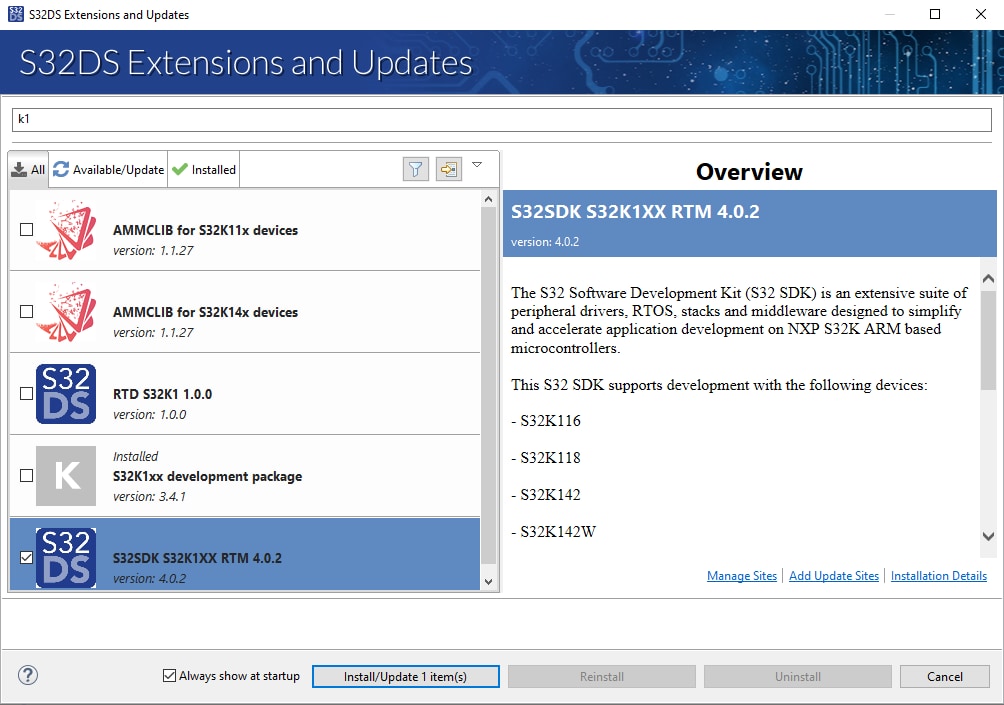Open help with the question mark icon
1004x705 pixels.
click(28, 675)
